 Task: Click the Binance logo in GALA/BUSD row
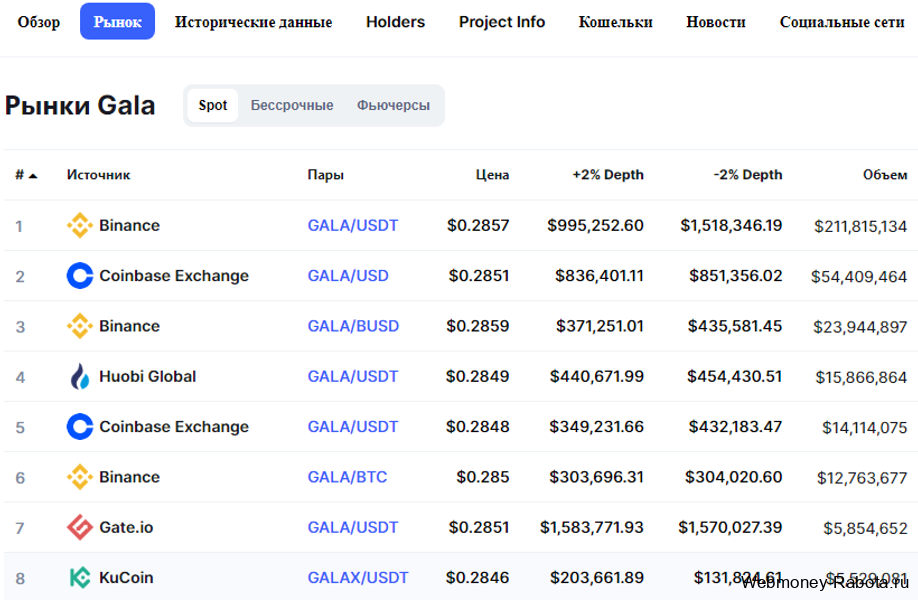pos(80,326)
